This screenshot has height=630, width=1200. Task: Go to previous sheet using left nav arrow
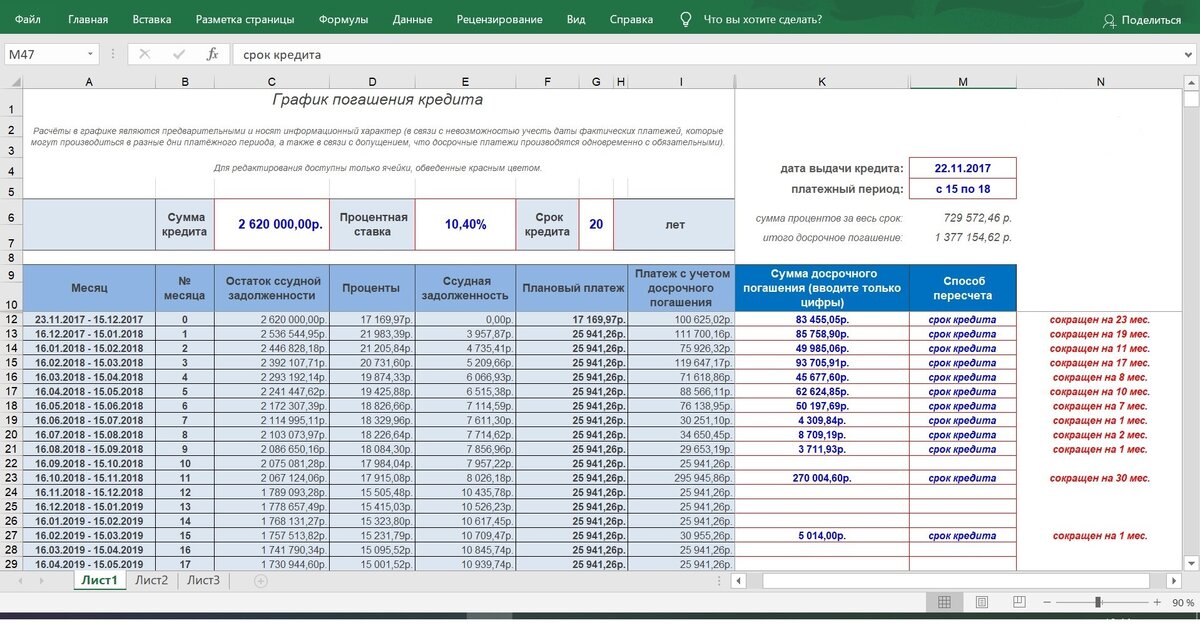point(18,580)
